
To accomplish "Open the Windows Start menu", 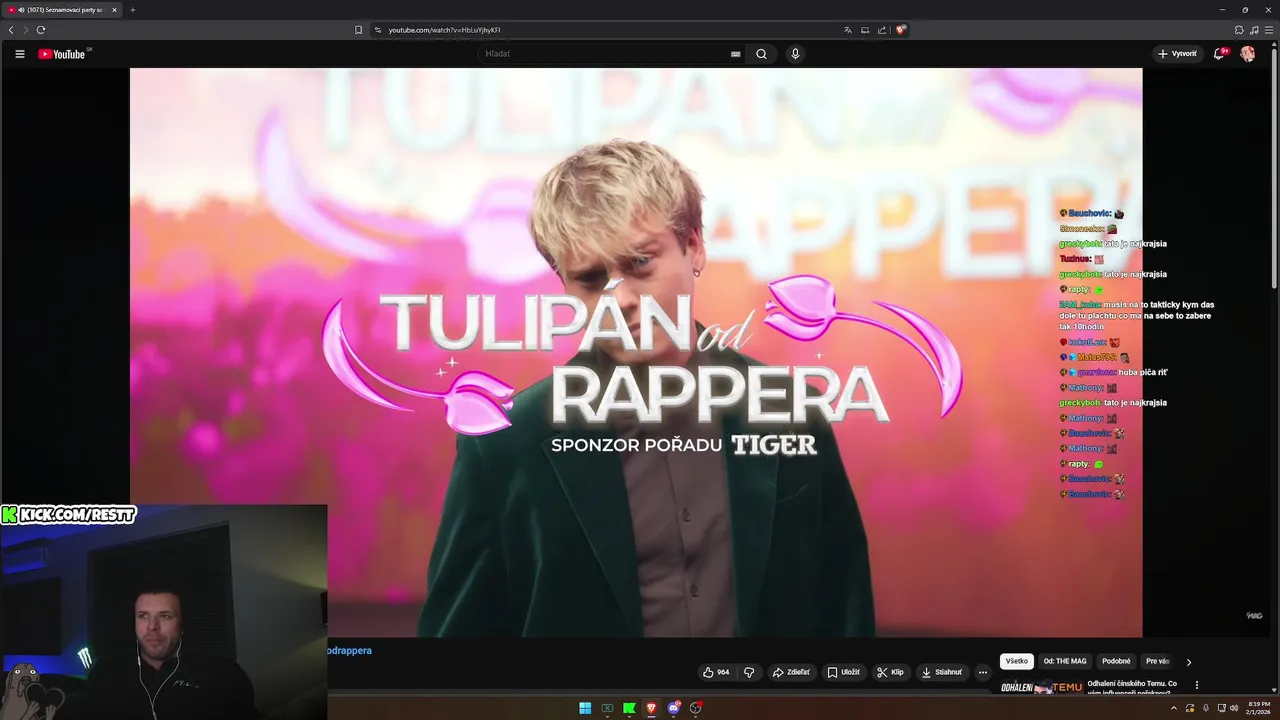I will [585, 708].
